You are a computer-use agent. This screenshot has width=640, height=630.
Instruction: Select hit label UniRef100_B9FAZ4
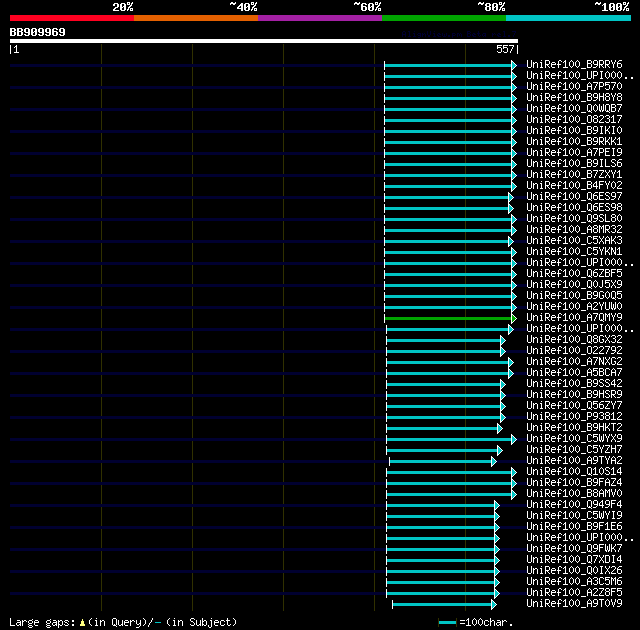point(574,483)
